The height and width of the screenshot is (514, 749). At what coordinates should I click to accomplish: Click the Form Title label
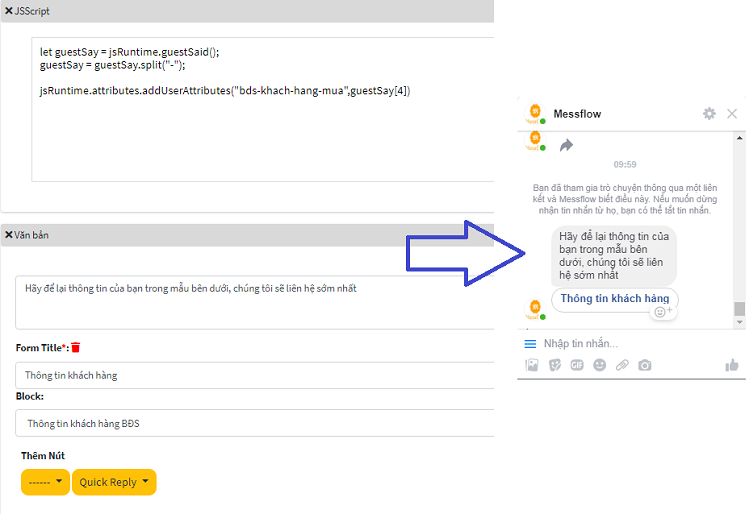pos(42,348)
